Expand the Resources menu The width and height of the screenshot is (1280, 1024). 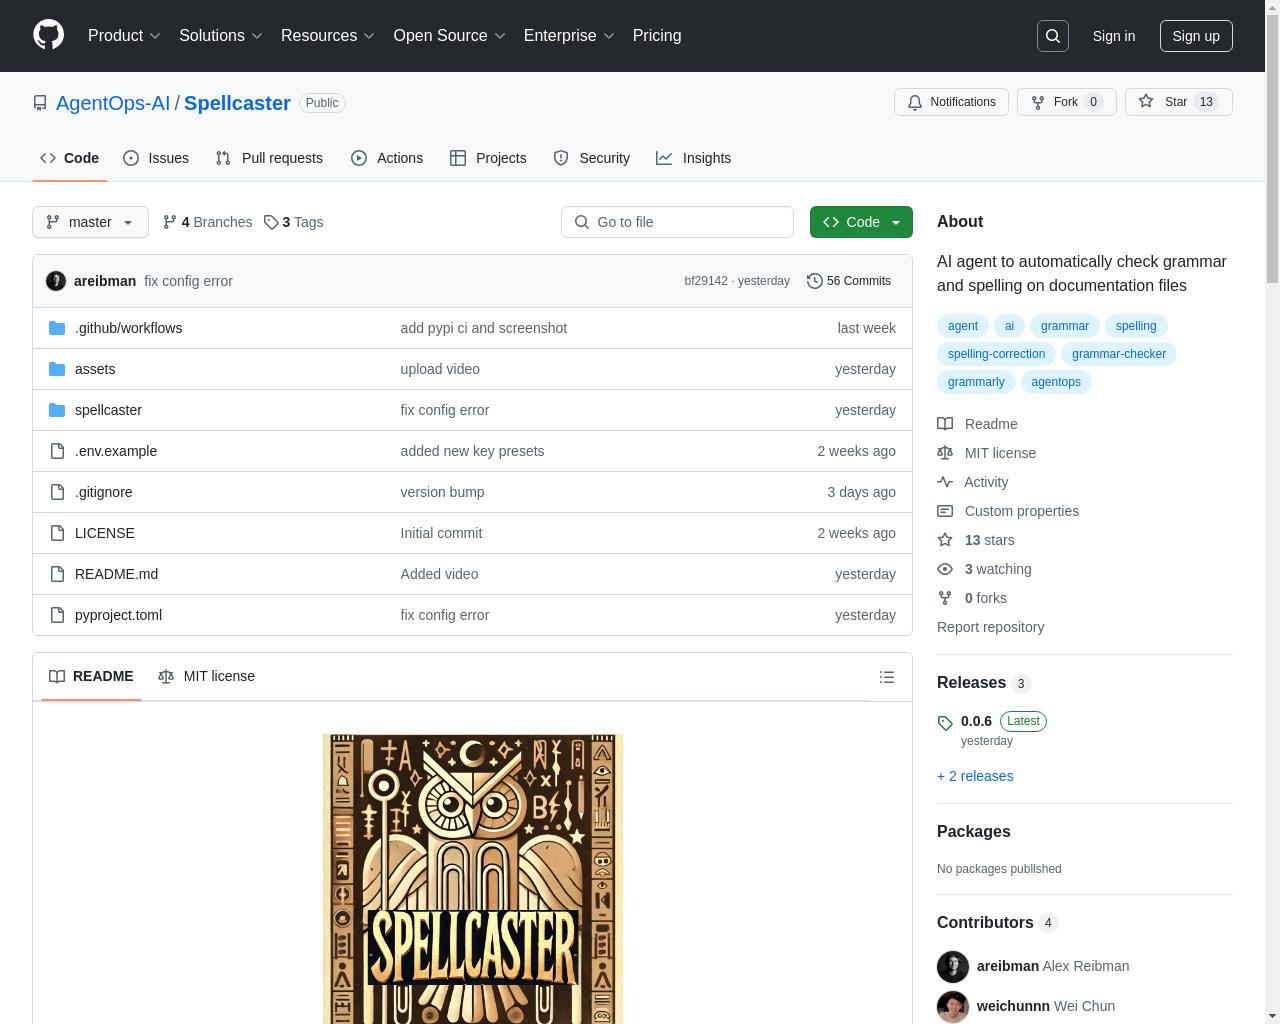coord(328,36)
